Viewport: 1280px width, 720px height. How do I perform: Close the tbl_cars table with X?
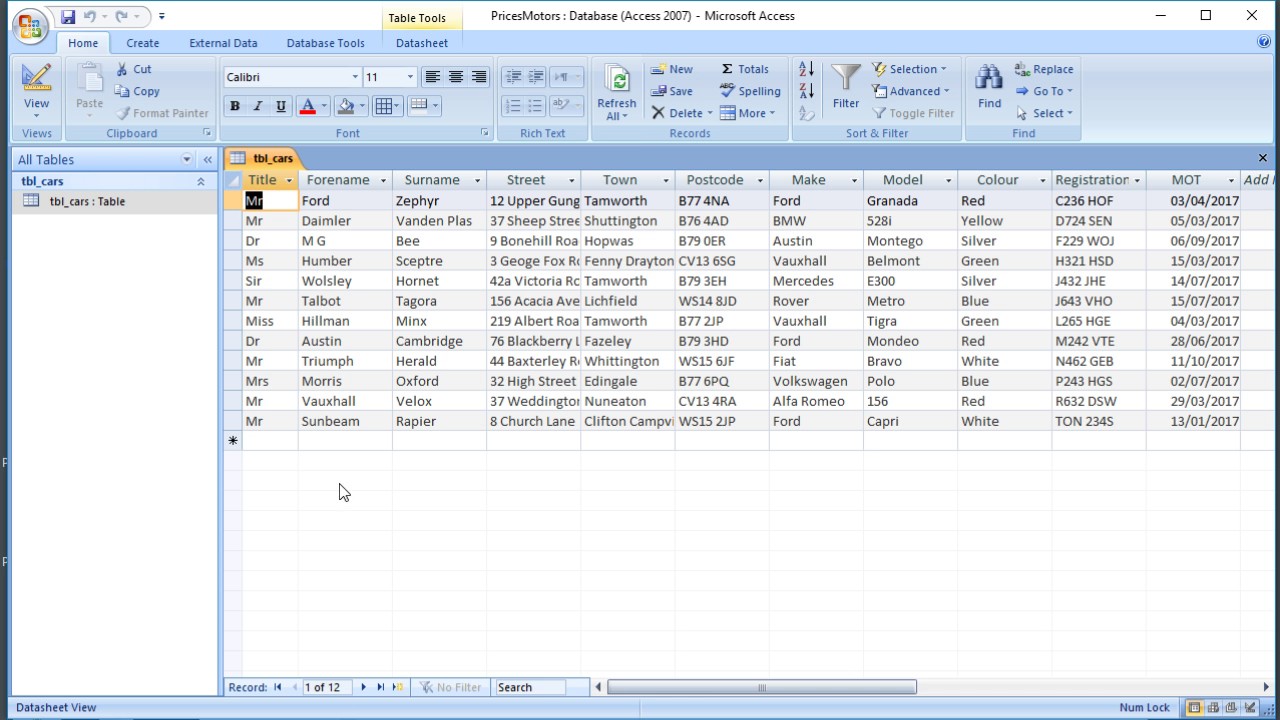pyautogui.click(x=1262, y=158)
